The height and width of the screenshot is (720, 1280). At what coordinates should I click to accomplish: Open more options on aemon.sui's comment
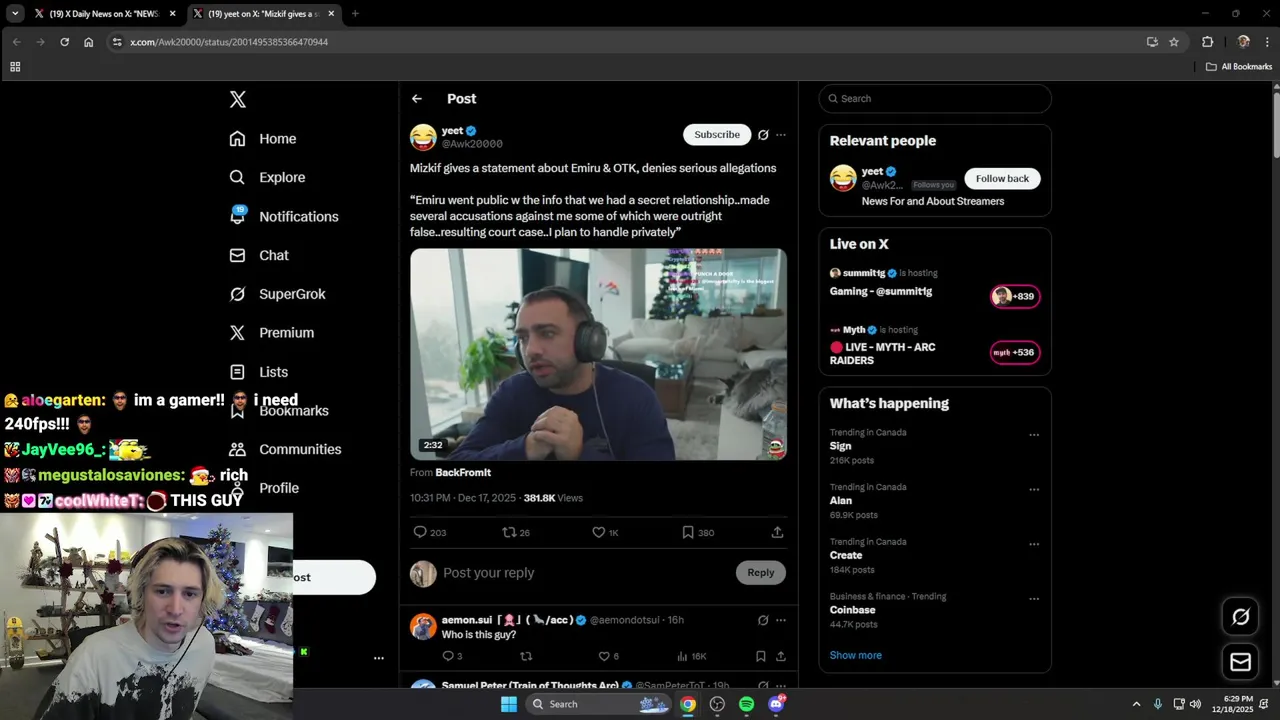tap(781, 620)
